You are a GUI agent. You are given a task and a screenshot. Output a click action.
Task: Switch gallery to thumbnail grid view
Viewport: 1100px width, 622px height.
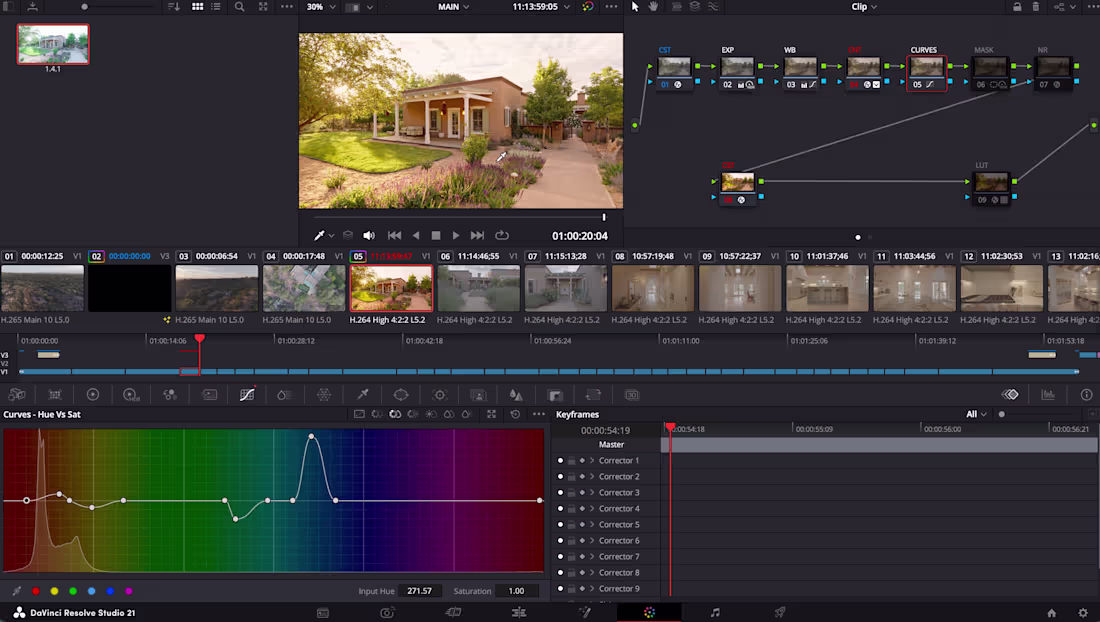pyautogui.click(x=198, y=6)
